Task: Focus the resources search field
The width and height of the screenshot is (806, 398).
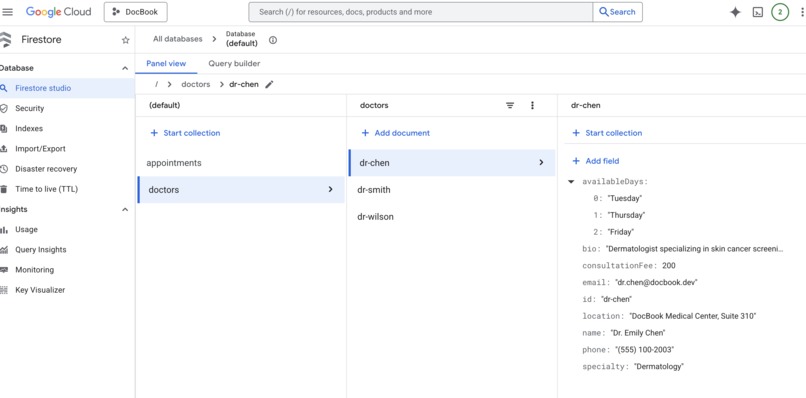Action: pyautogui.click(x=420, y=12)
